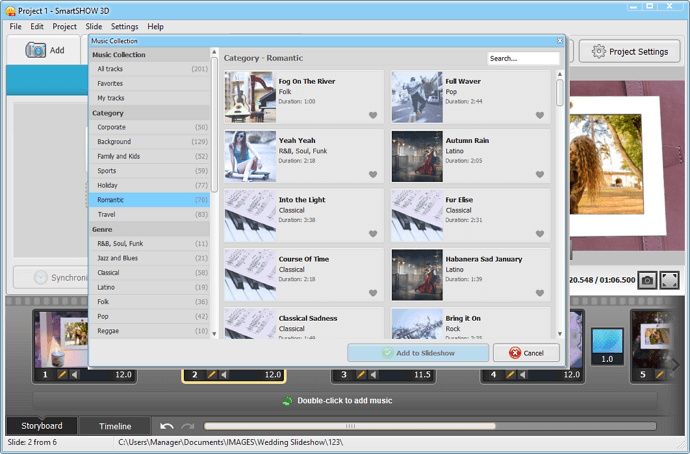Filter by R&B, Soul, Funk genre

[x=150, y=243]
